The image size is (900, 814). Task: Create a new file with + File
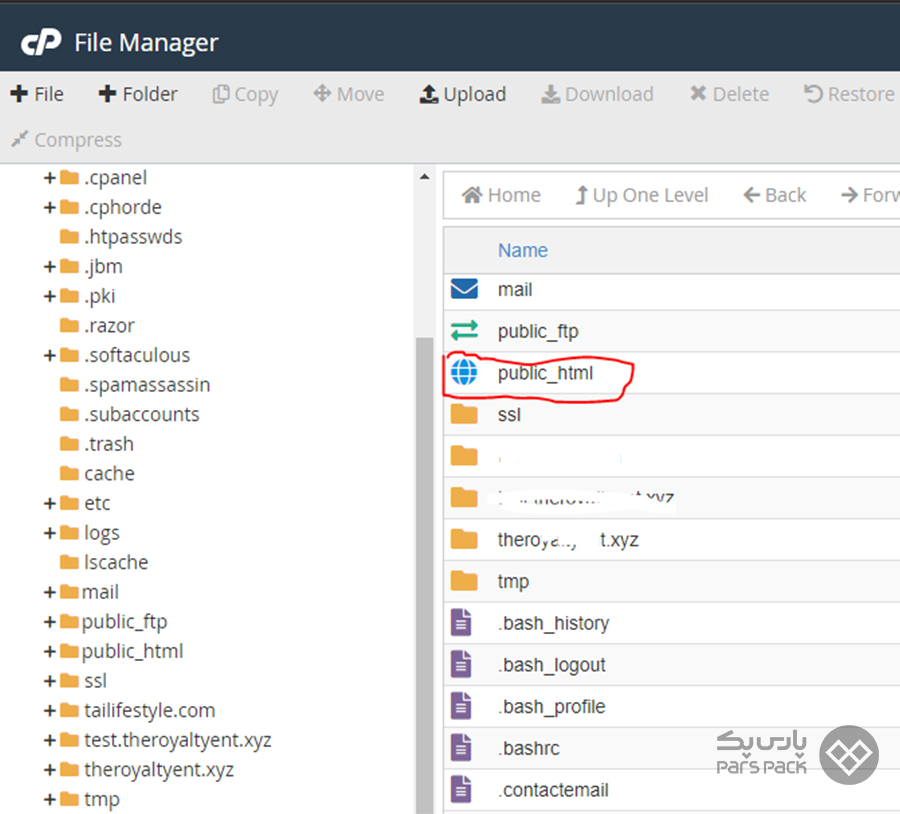pyautogui.click(x=37, y=94)
